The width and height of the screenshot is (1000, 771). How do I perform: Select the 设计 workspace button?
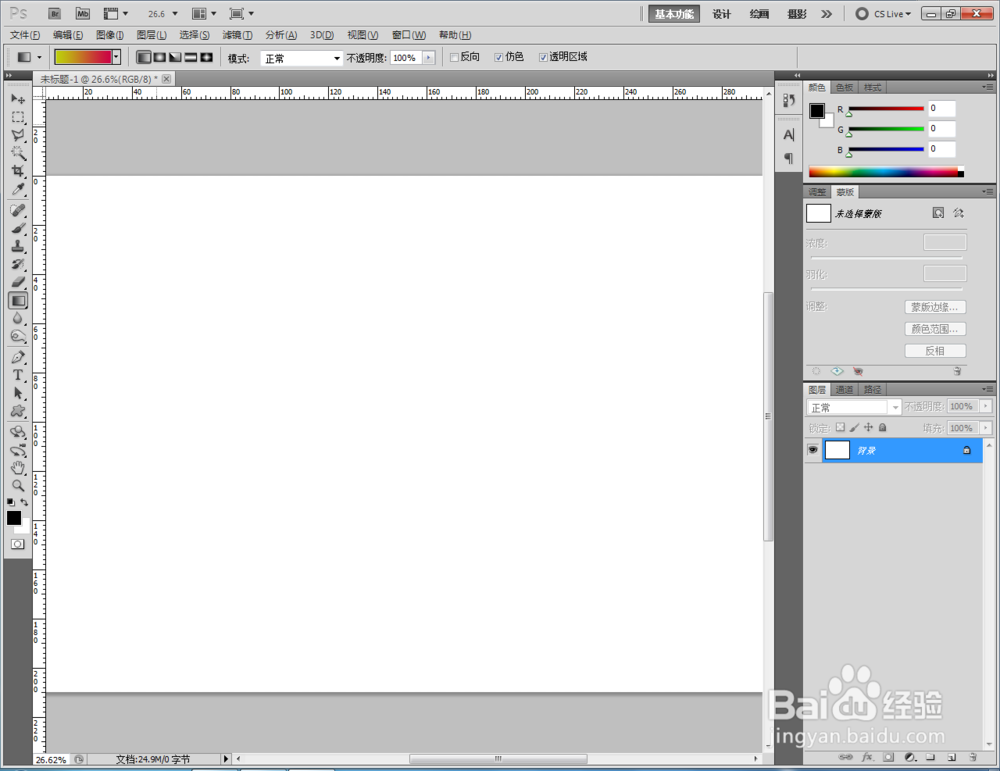[721, 13]
